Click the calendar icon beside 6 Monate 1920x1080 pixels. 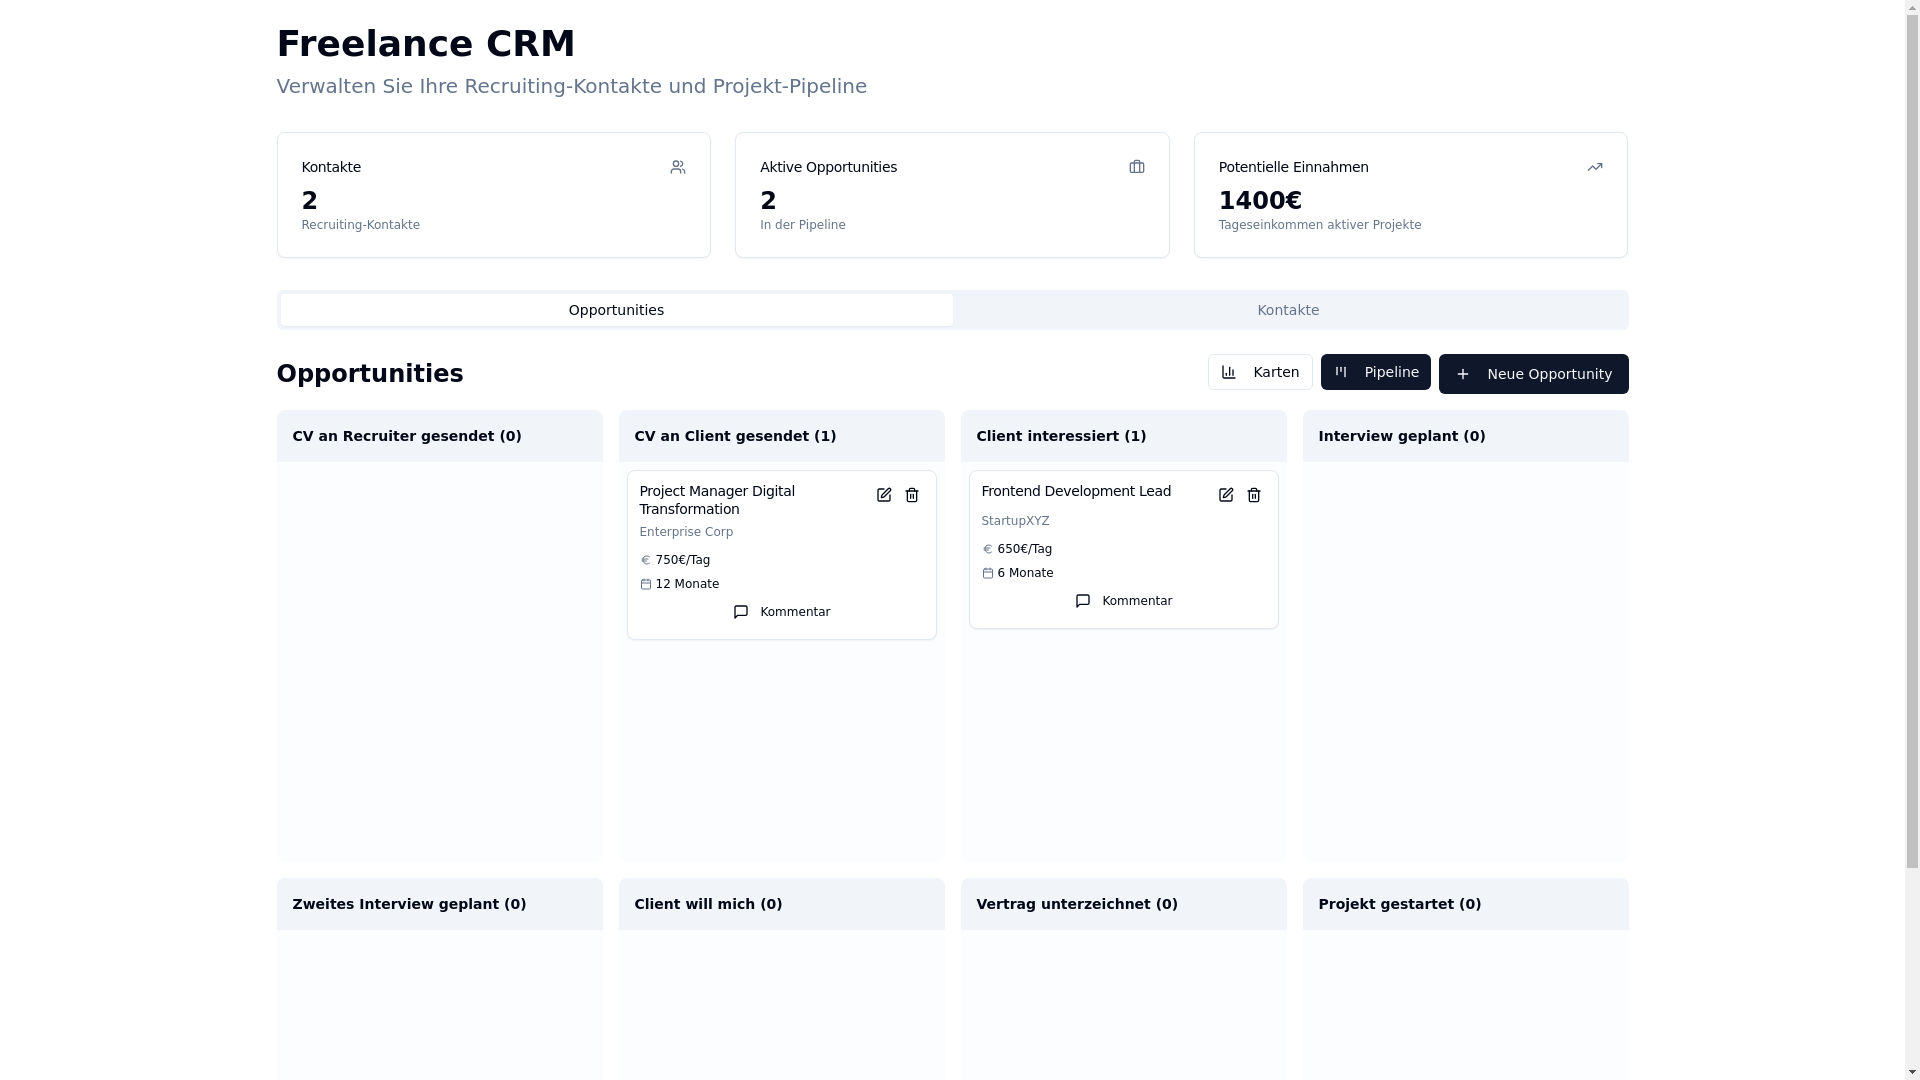point(988,573)
